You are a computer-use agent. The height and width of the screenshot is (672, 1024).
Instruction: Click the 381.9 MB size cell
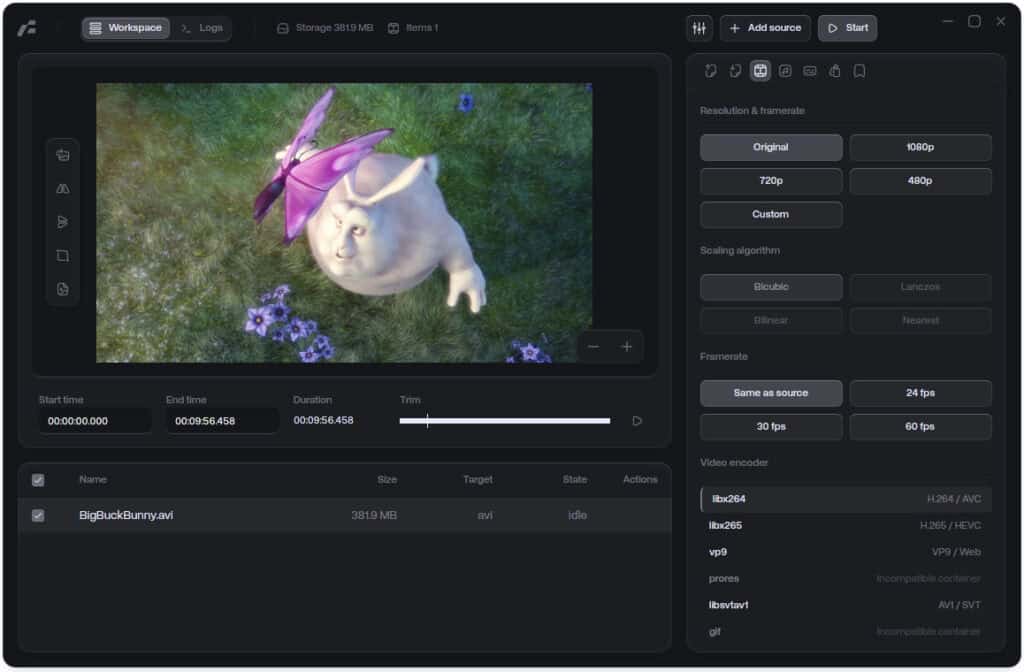click(374, 516)
